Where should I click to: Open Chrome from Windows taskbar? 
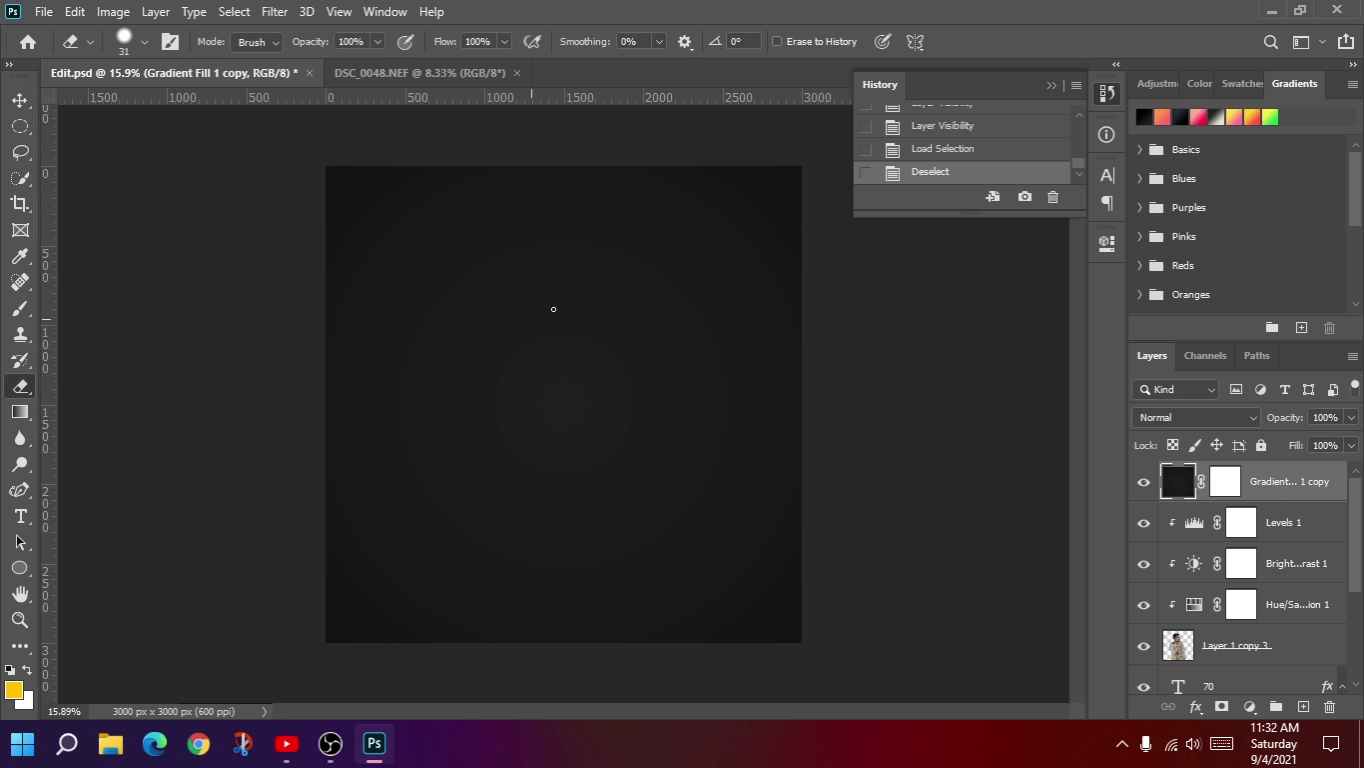198,744
